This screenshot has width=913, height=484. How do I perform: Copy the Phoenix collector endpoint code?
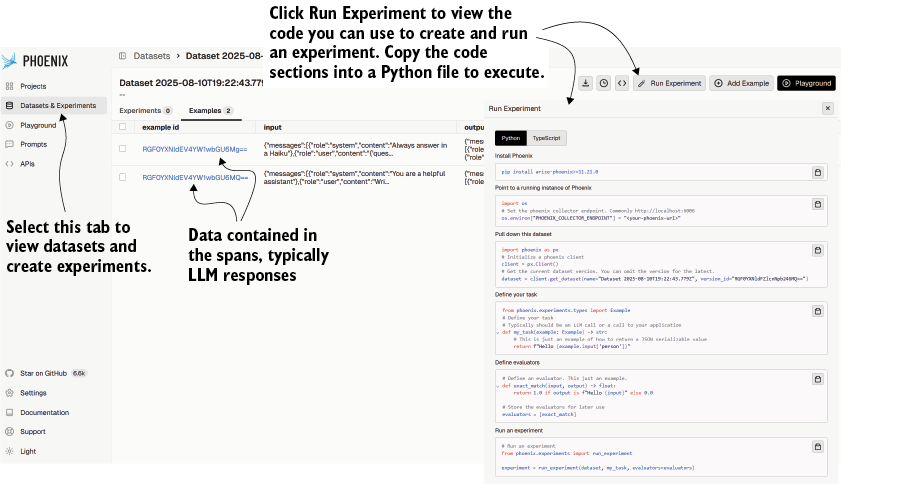pyautogui.click(x=818, y=204)
